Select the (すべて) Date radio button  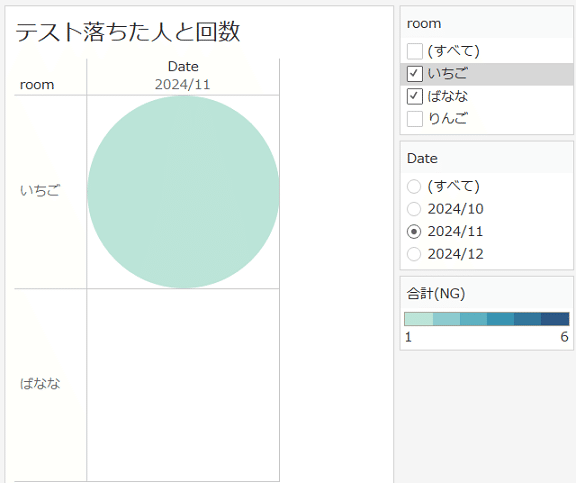[414, 187]
